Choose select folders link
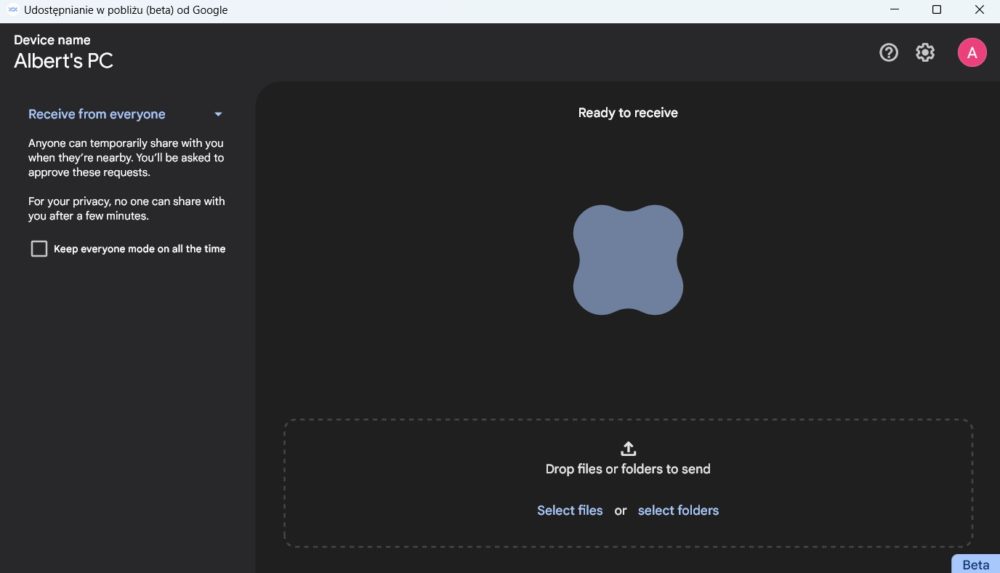Screen dimensions: 1000x573 [678, 510]
